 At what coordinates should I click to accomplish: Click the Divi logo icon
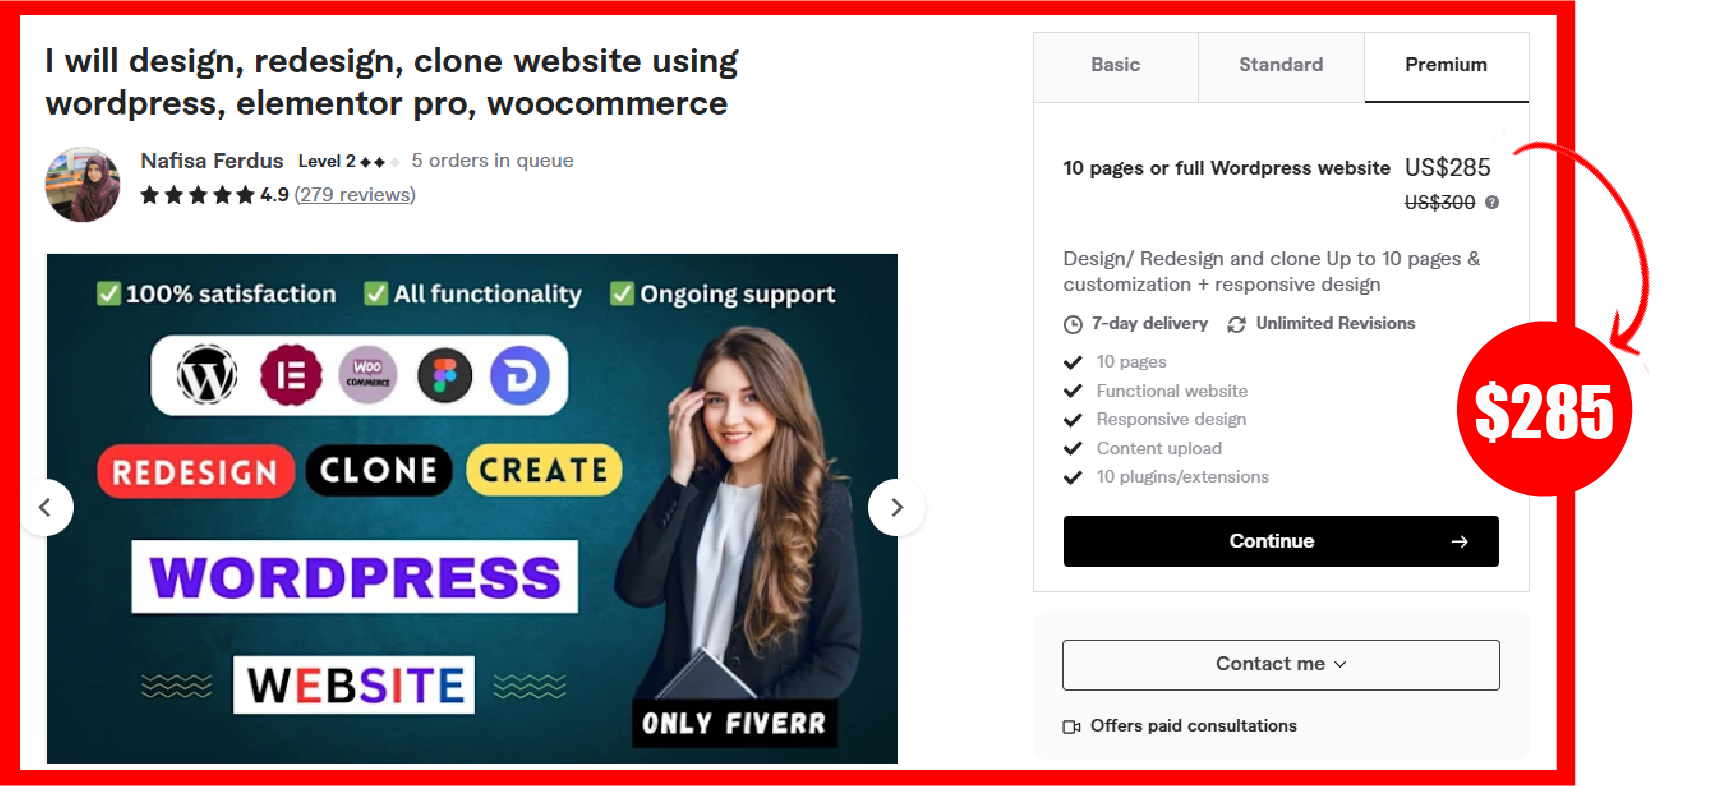520,375
